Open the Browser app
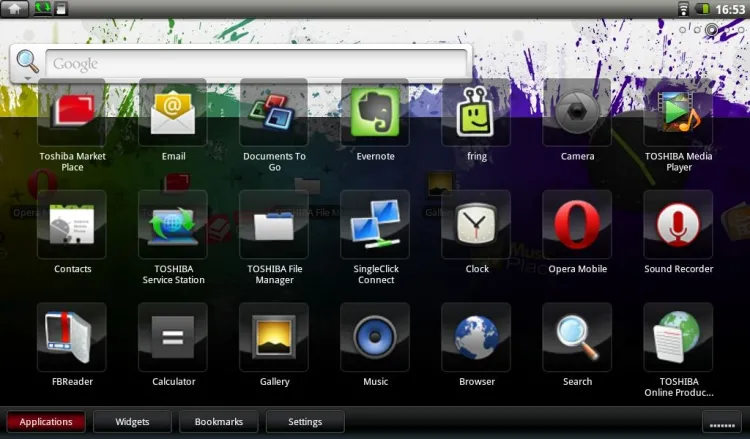 point(476,337)
